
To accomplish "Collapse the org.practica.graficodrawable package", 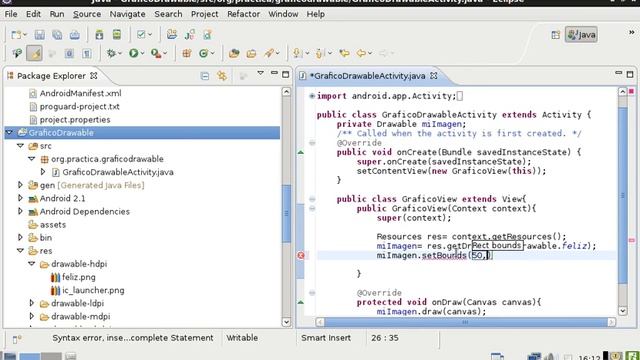I will point(31,159).
